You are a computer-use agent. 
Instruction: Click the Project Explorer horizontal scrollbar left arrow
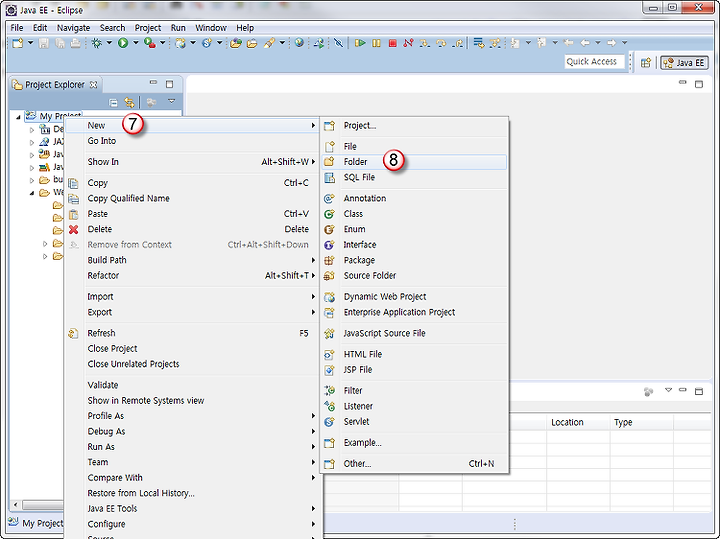(x=16, y=505)
